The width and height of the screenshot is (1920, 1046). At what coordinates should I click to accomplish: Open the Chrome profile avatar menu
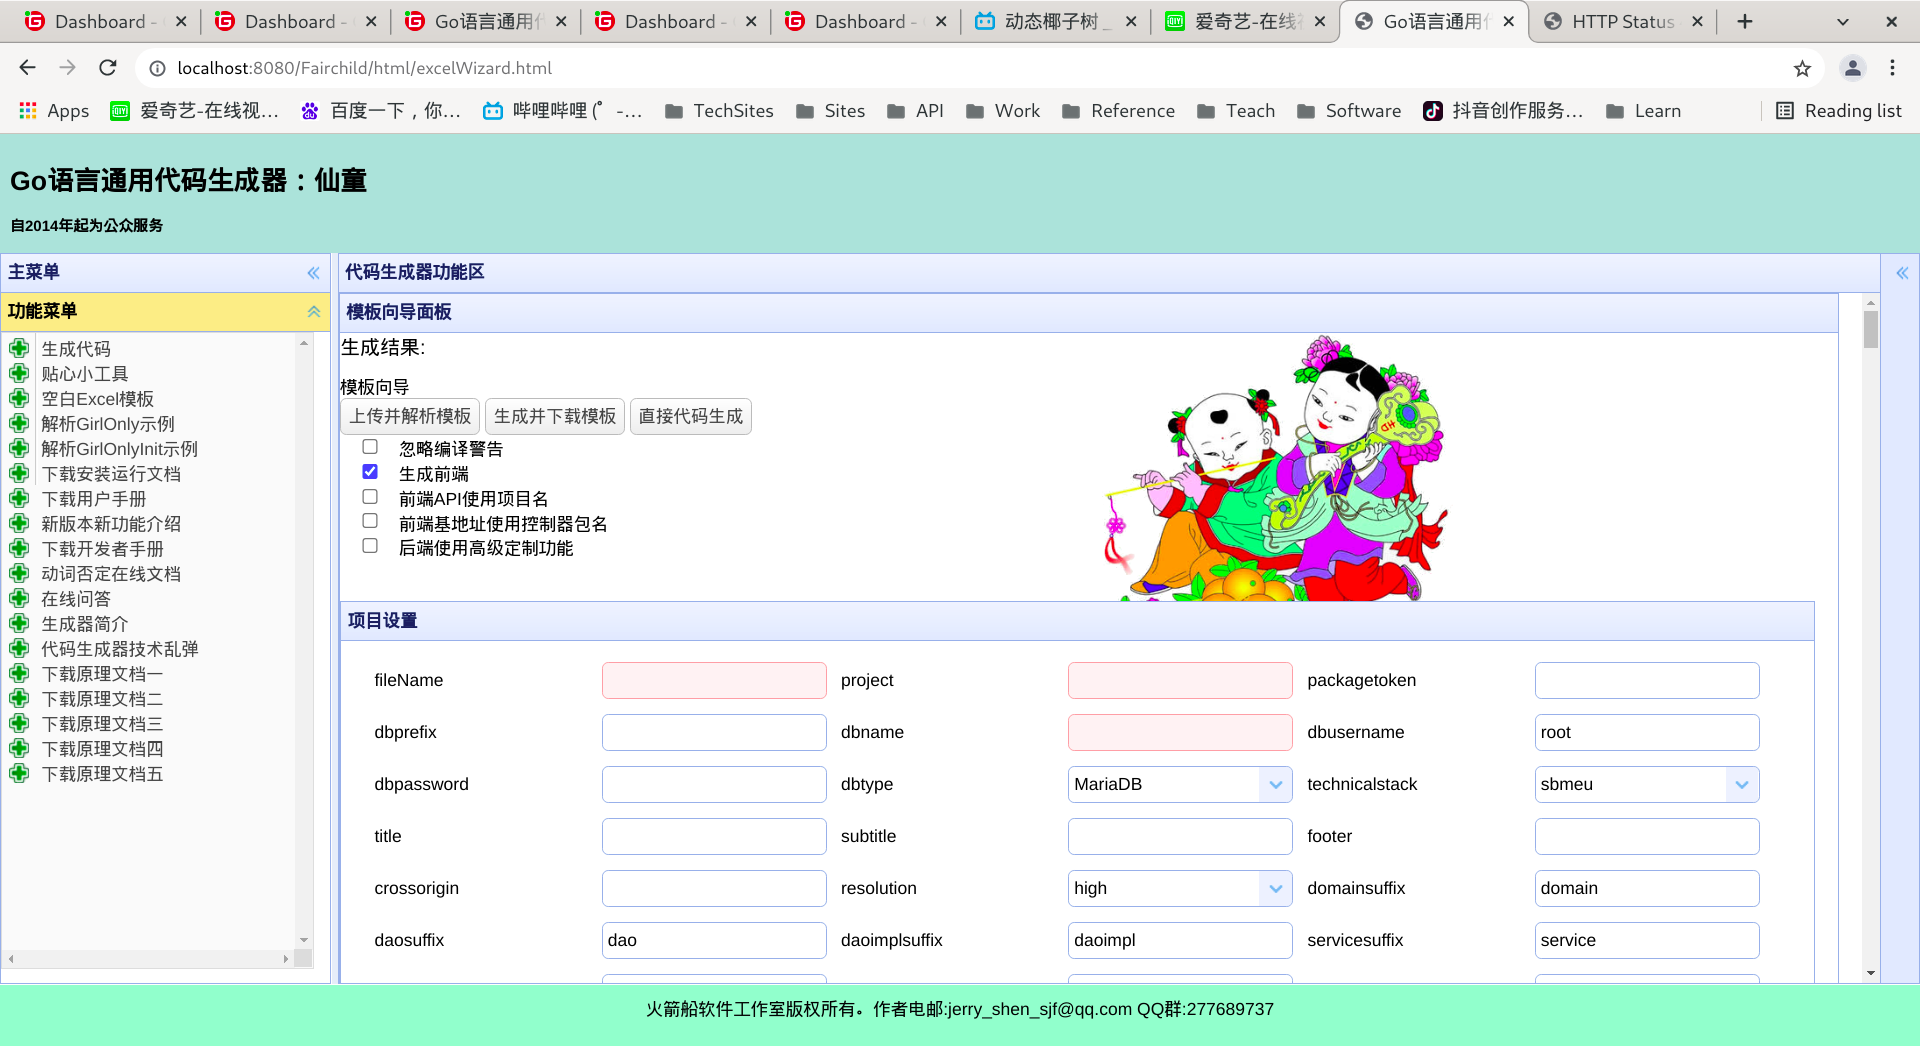point(1853,68)
